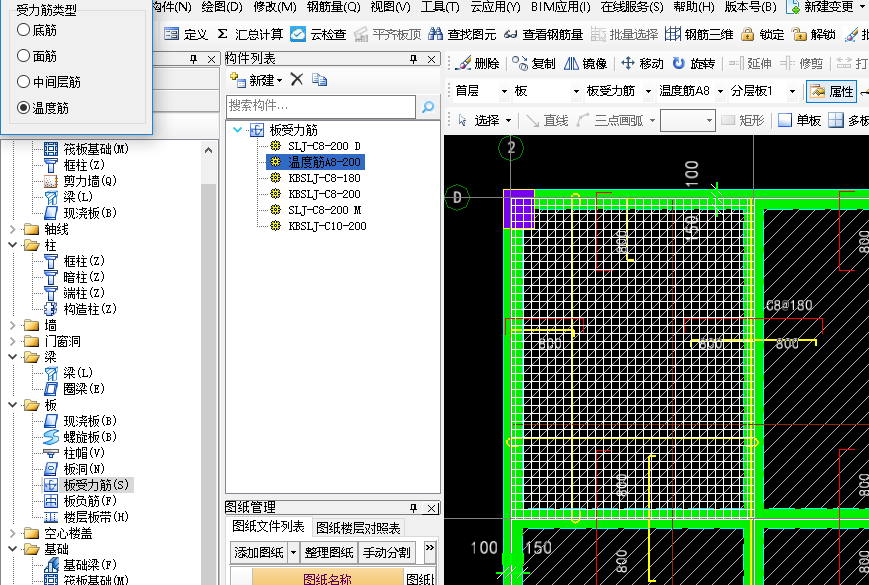Launch 云检查 tool
This screenshot has width=869, height=585.
point(318,34)
